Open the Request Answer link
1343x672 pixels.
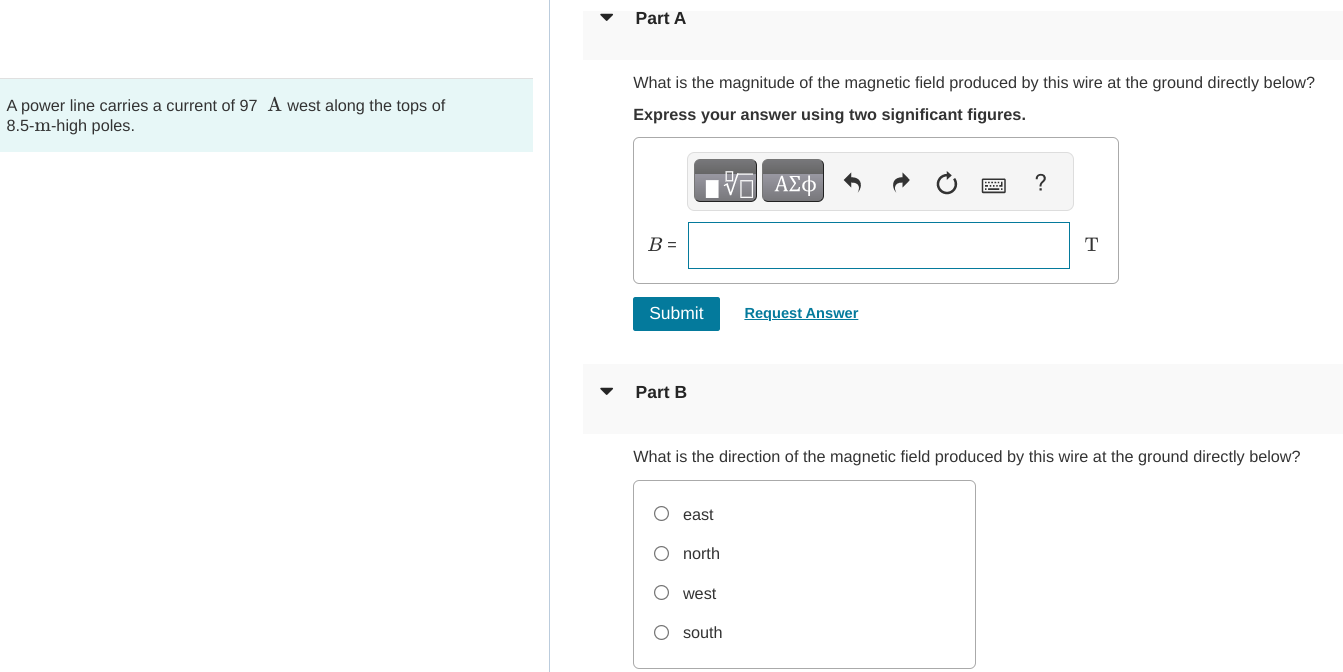[801, 313]
